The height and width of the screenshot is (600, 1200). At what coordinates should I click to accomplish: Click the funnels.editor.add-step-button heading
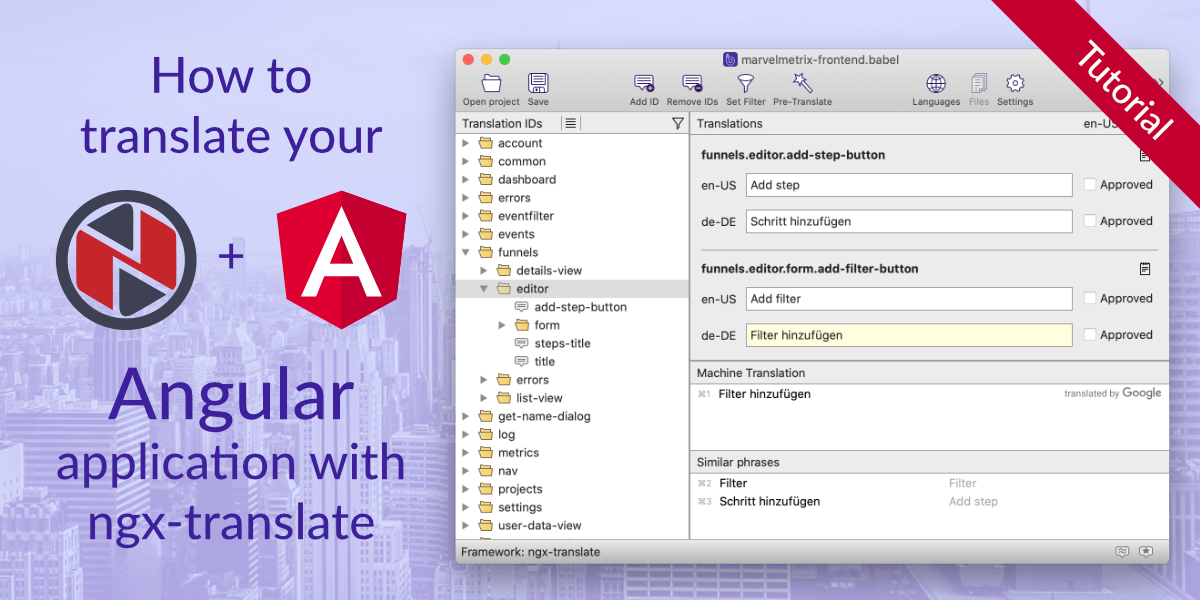[793, 155]
